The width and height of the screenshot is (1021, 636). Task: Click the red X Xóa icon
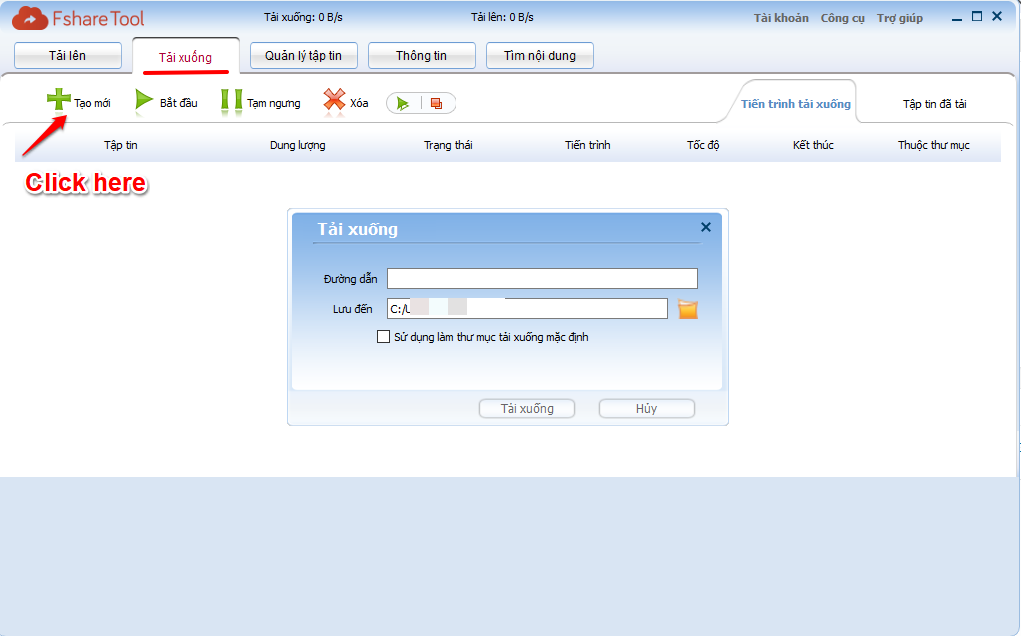coord(334,101)
